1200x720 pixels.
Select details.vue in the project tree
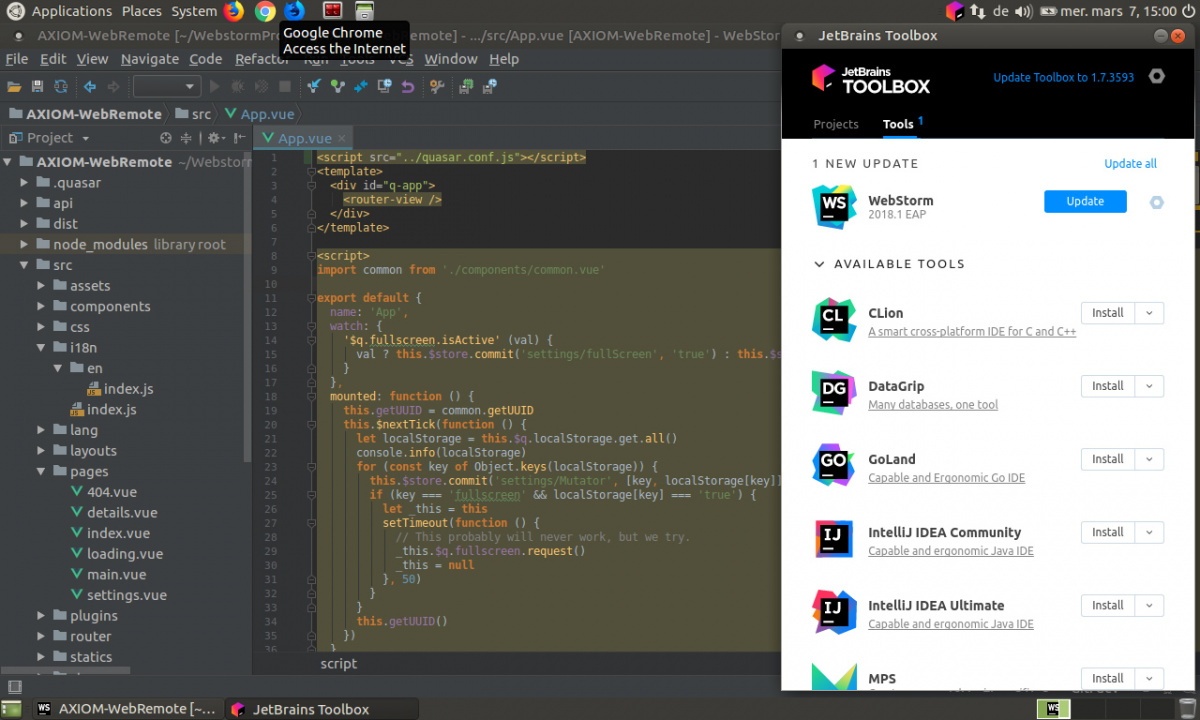[x=122, y=512]
